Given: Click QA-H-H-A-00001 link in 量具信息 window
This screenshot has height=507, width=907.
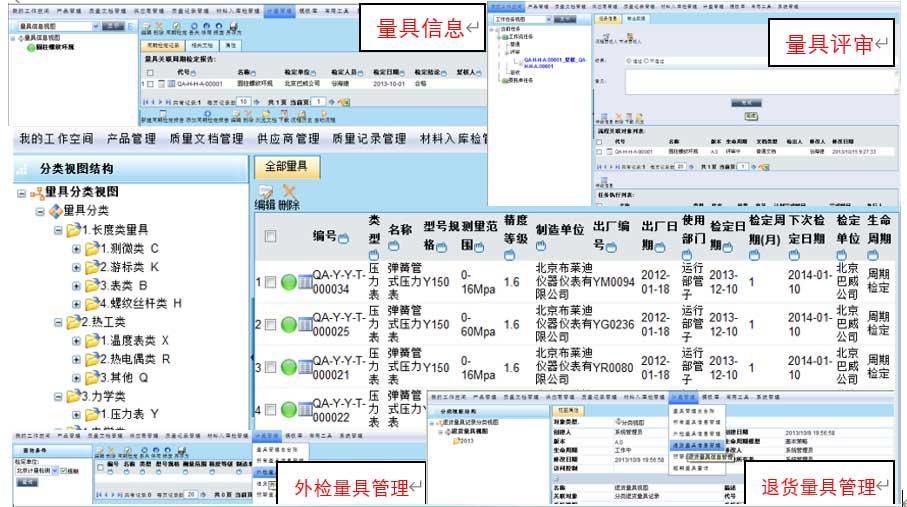Looking at the screenshot, I should tap(200, 84).
